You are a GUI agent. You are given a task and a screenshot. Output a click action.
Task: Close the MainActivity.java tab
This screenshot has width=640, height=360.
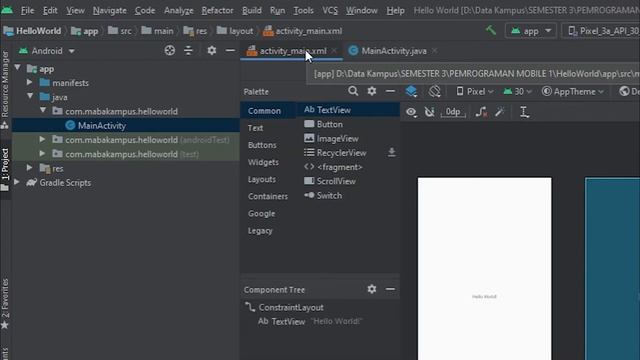coord(434,51)
